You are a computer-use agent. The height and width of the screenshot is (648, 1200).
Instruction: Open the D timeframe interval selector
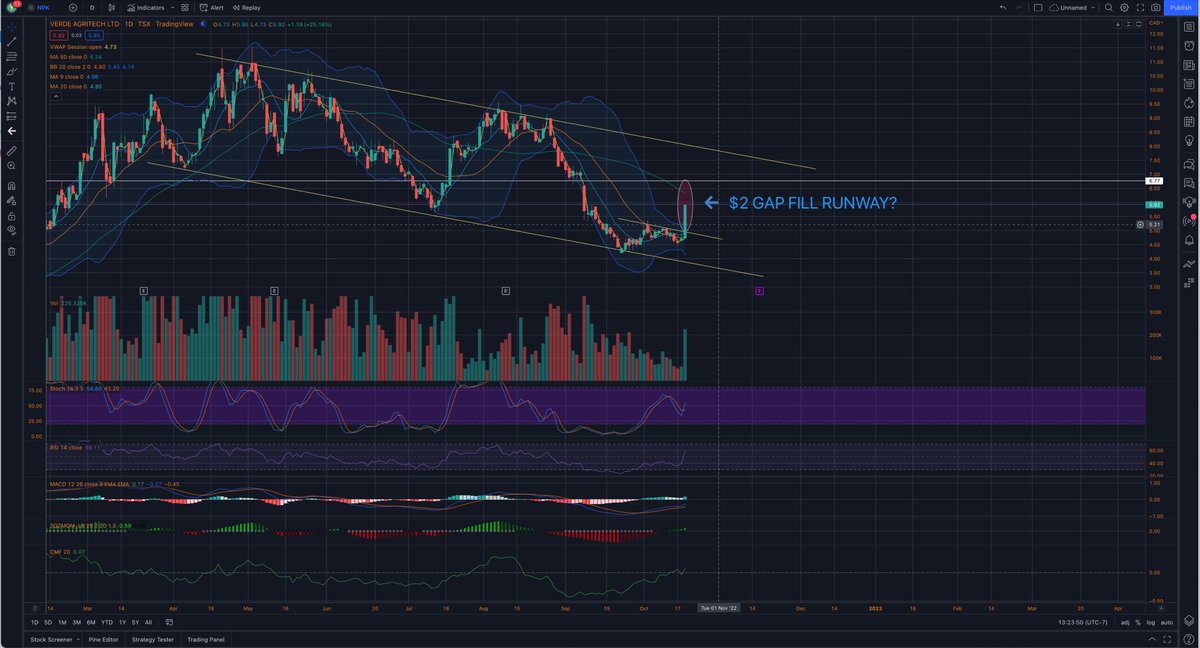[x=92, y=7]
